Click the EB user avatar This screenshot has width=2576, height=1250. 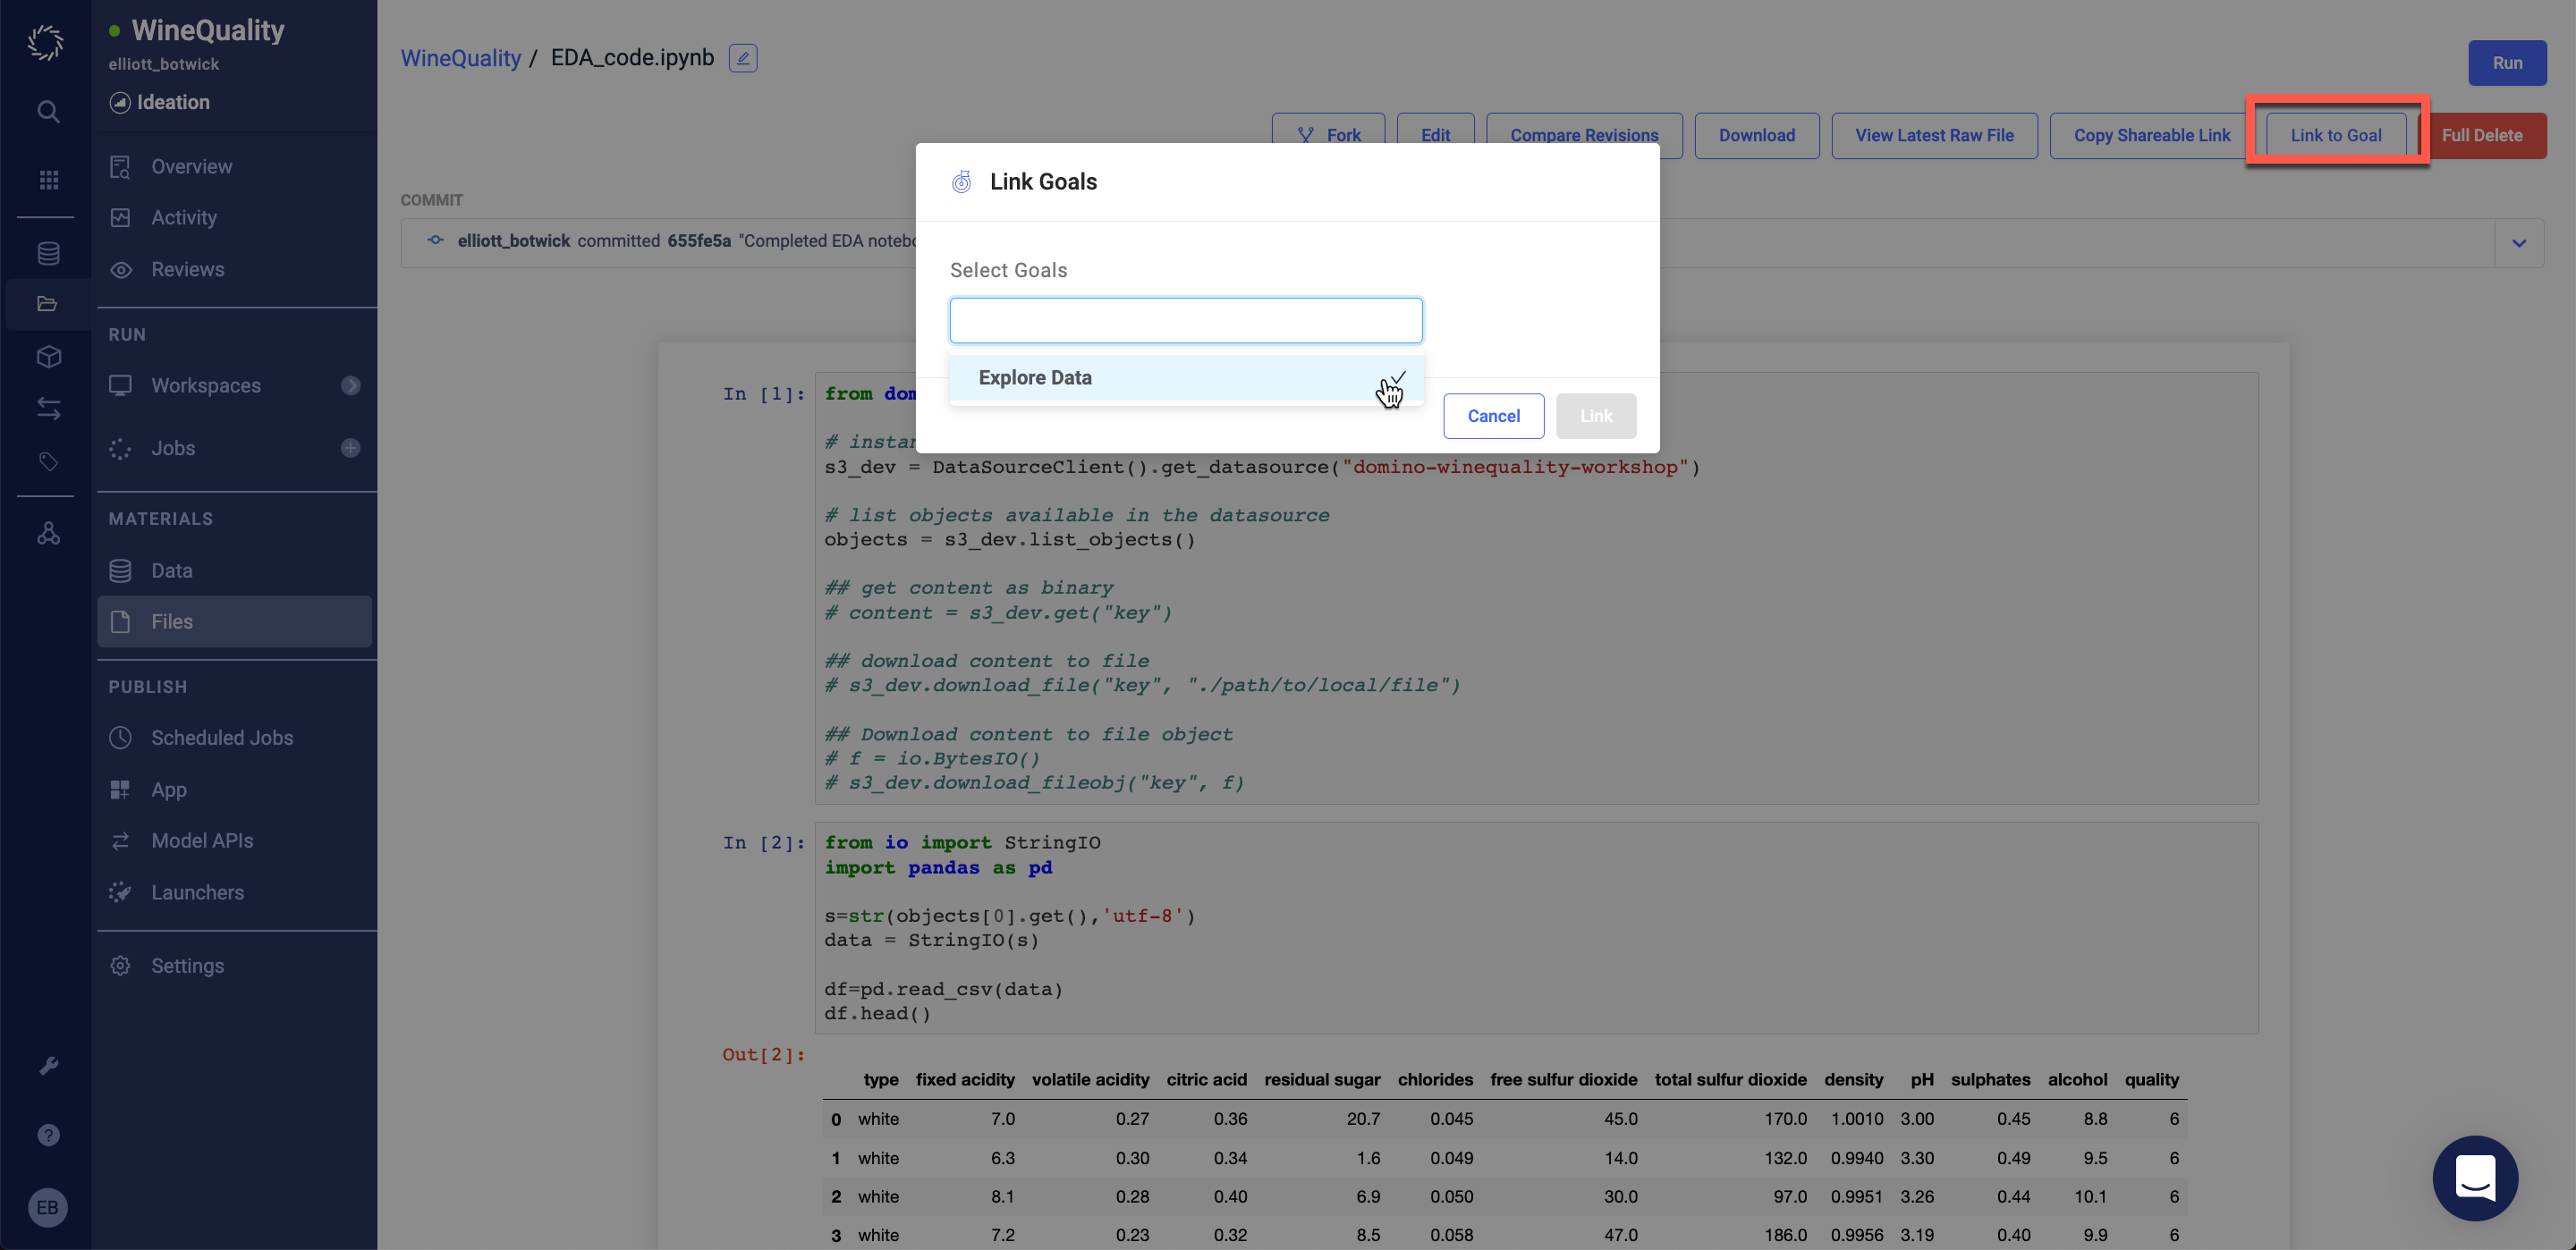[47, 1207]
